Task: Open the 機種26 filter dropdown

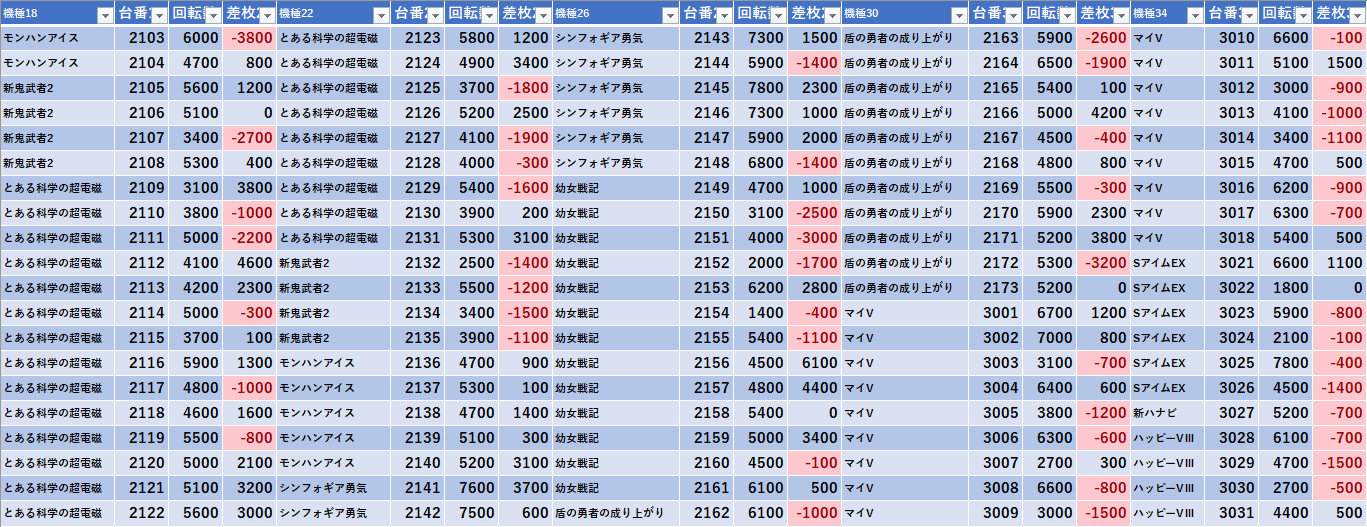Action: point(668,15)
